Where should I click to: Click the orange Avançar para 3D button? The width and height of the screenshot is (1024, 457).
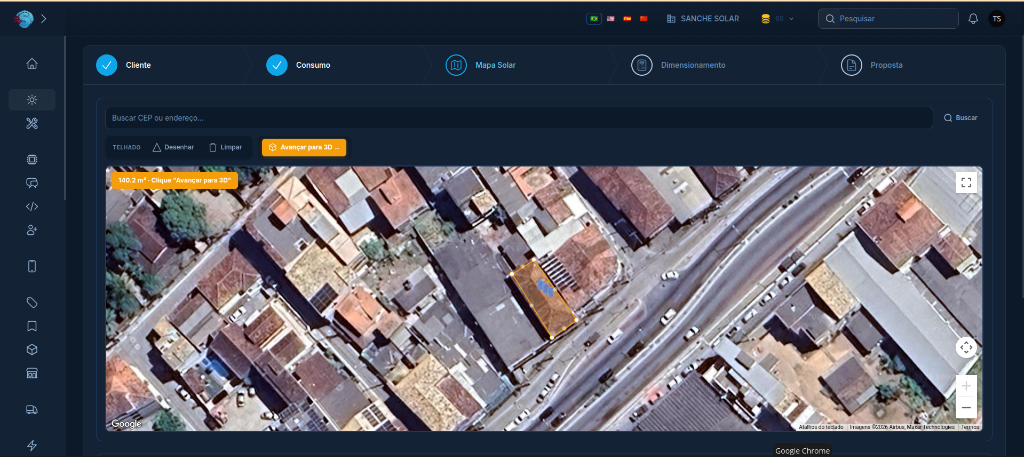click(304, 148)
